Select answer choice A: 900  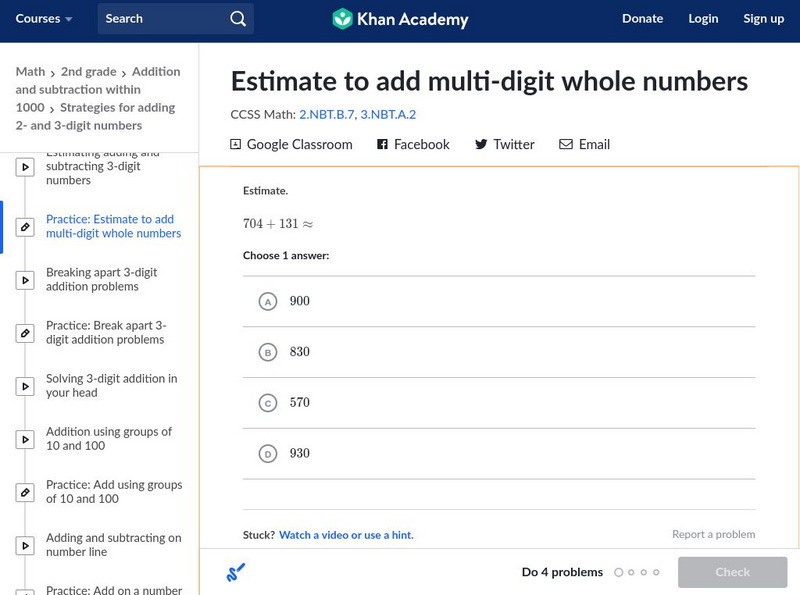[x=267, y=301]
